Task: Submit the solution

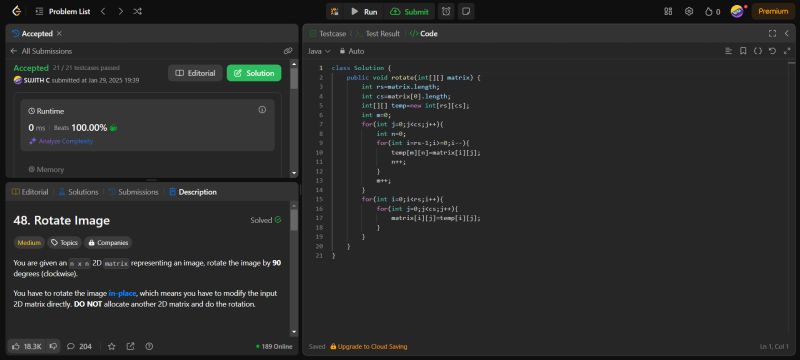Action: point(410,11)
